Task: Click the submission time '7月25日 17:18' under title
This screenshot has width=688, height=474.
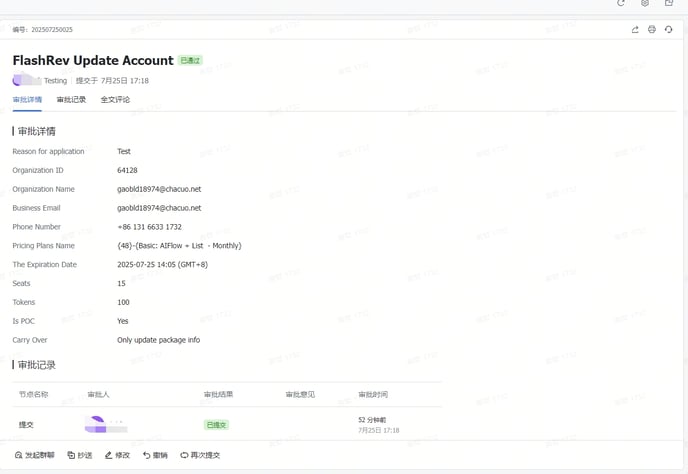Action: pos(125,81)
